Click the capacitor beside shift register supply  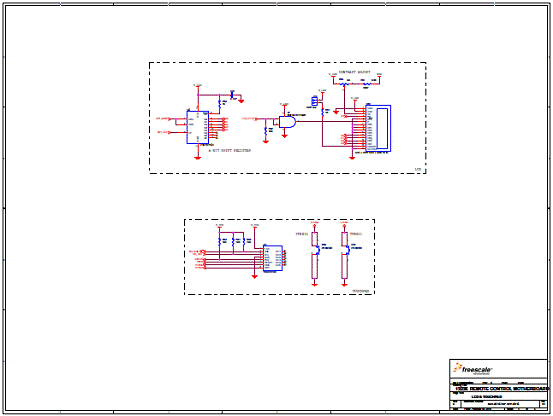point(232,94)
